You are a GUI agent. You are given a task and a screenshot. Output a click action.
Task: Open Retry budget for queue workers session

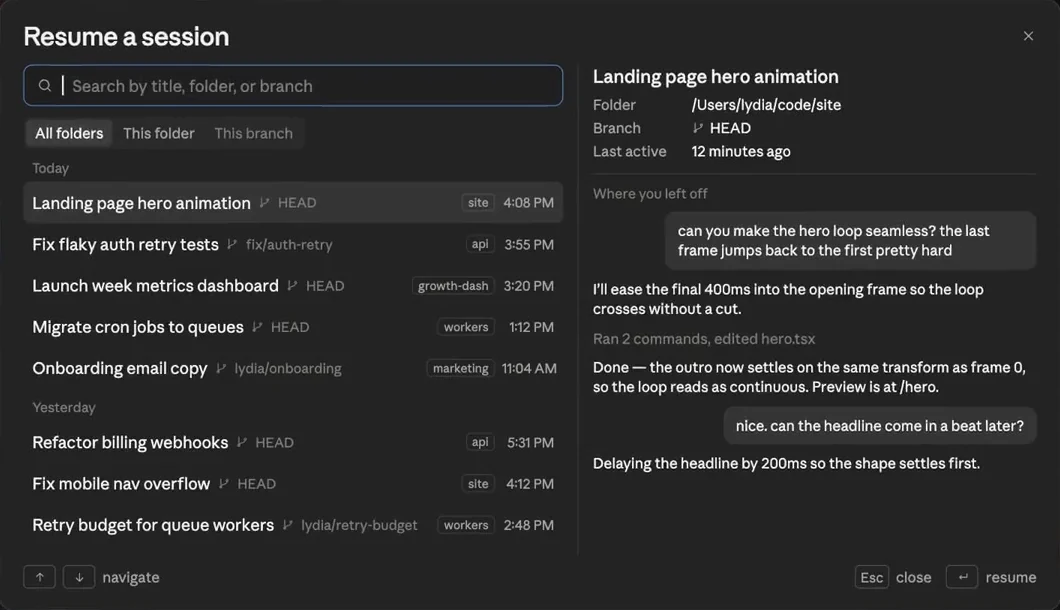pos(293,525)
